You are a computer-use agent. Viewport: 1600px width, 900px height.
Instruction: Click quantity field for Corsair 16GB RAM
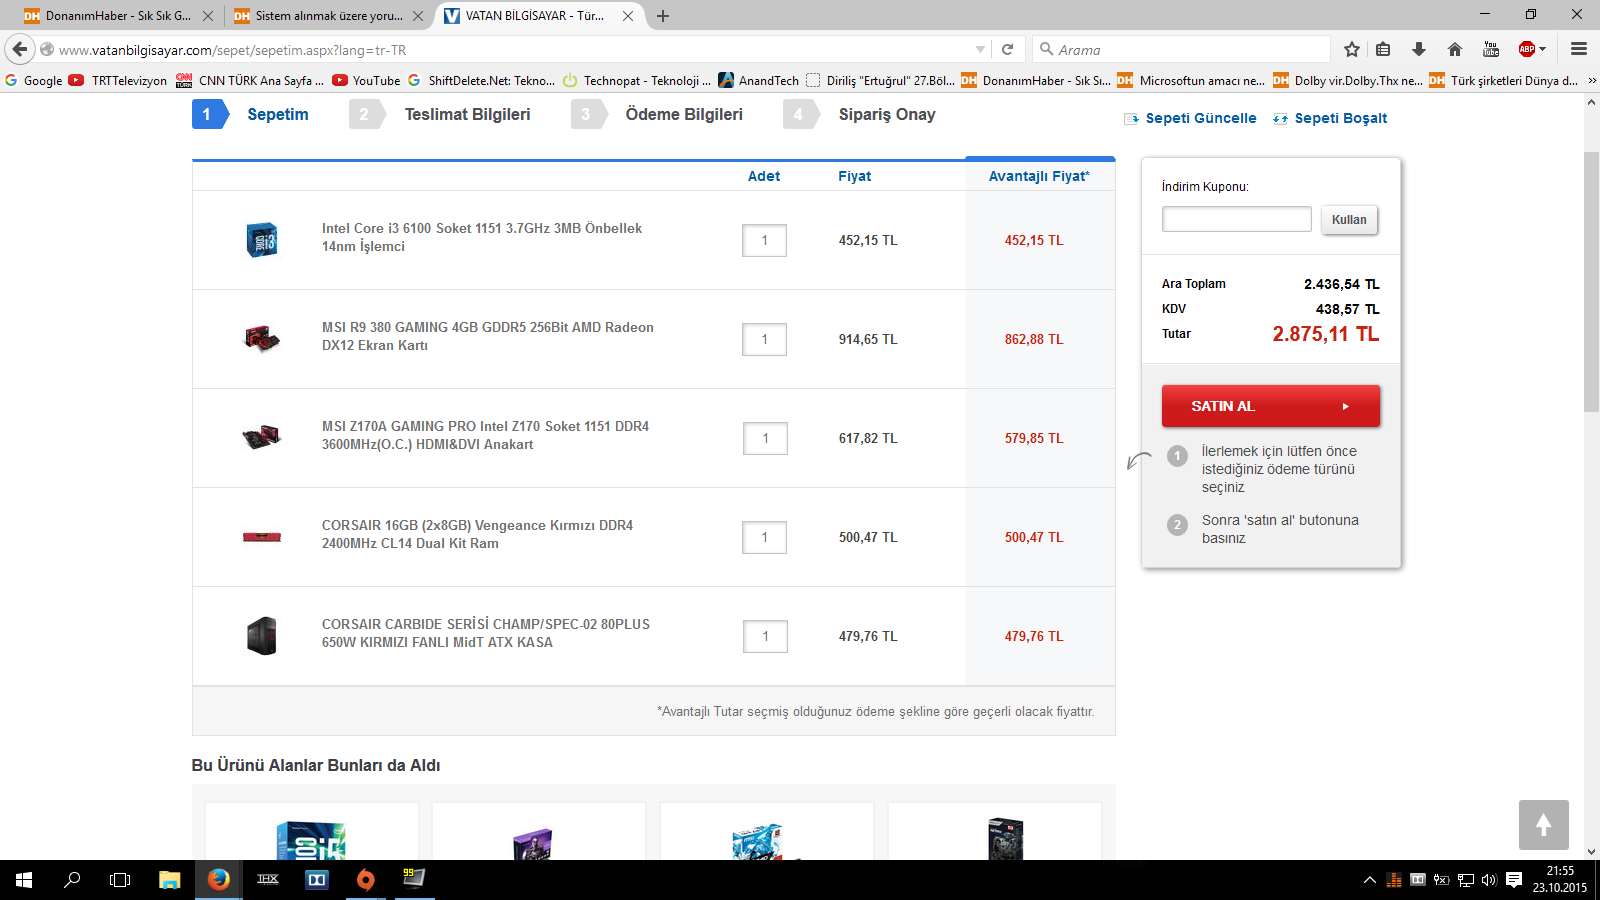tap(765, 537)
